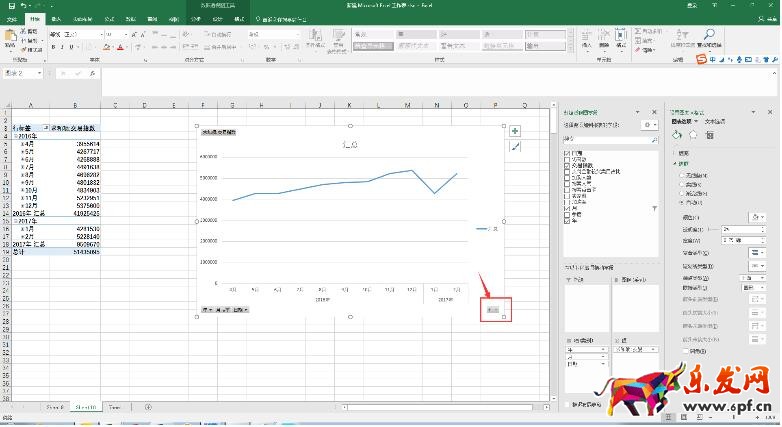Click the Chart Styles paintbrush button
The height and width of the screenshot is (427, 782).
pos(515,147)
